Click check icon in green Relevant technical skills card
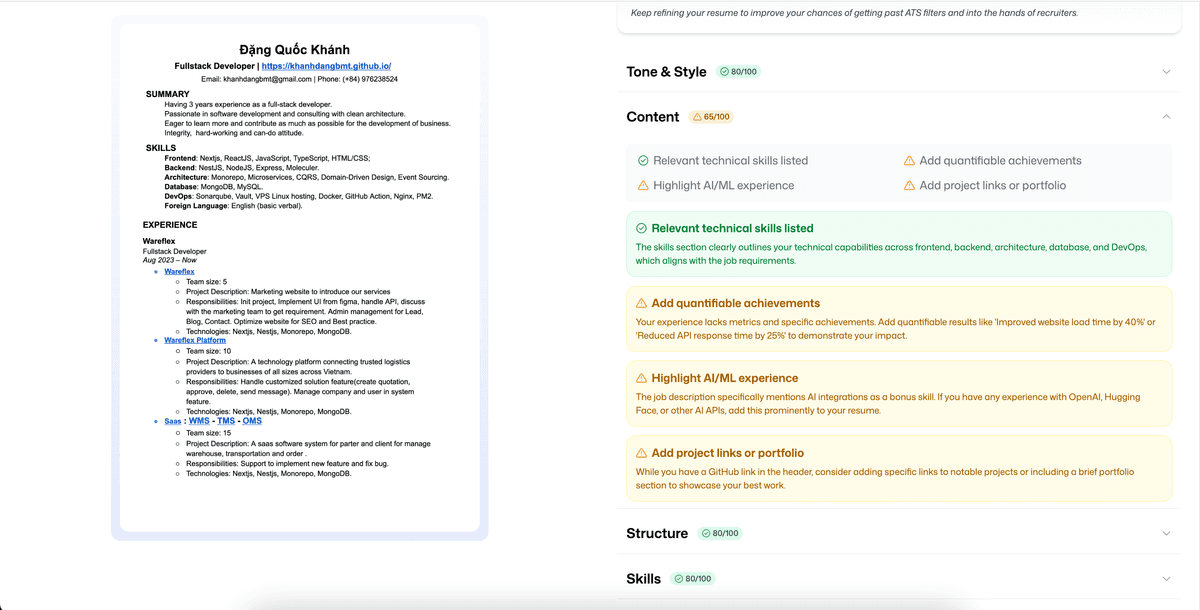This screenshot has height=610, width=1200. pos(642,229)
